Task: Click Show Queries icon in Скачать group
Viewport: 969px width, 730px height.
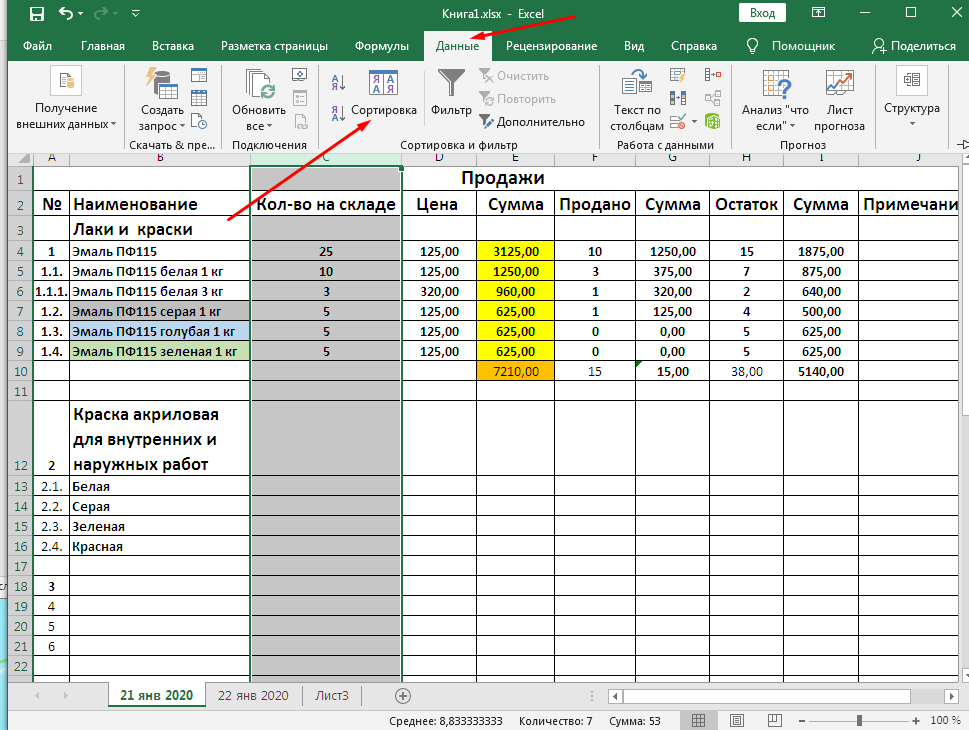Action: coord(199,75)
